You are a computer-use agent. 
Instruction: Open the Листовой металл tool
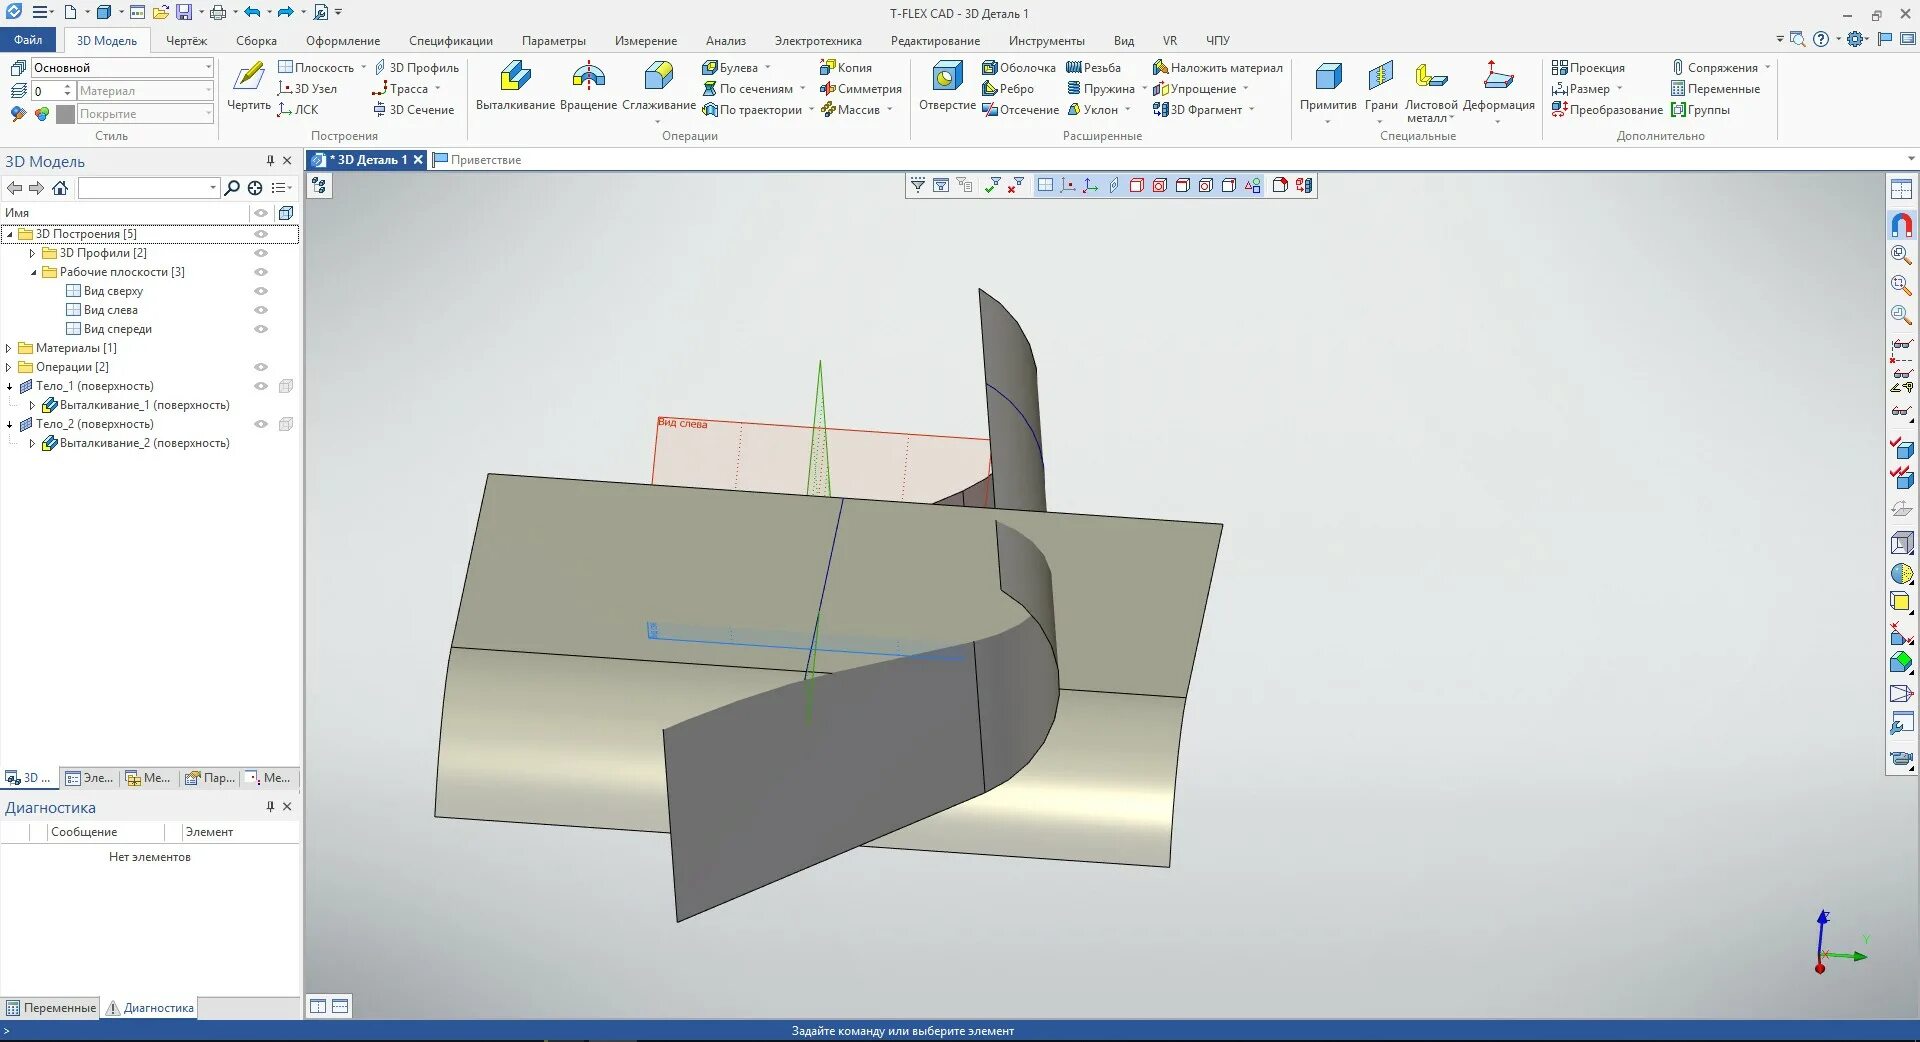click(1431, 90)
